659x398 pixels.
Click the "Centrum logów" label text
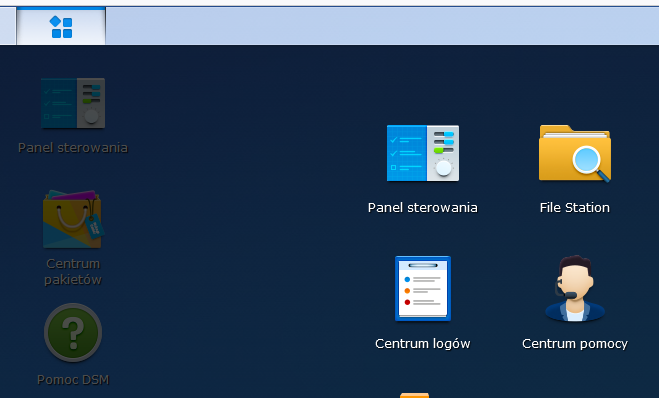click(423, 344)
